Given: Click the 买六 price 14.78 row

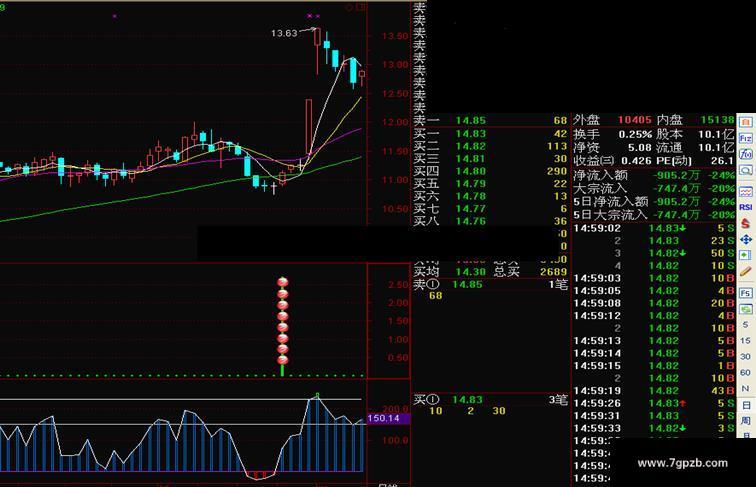Looking at the screenshot, I should tap(490, 196).
